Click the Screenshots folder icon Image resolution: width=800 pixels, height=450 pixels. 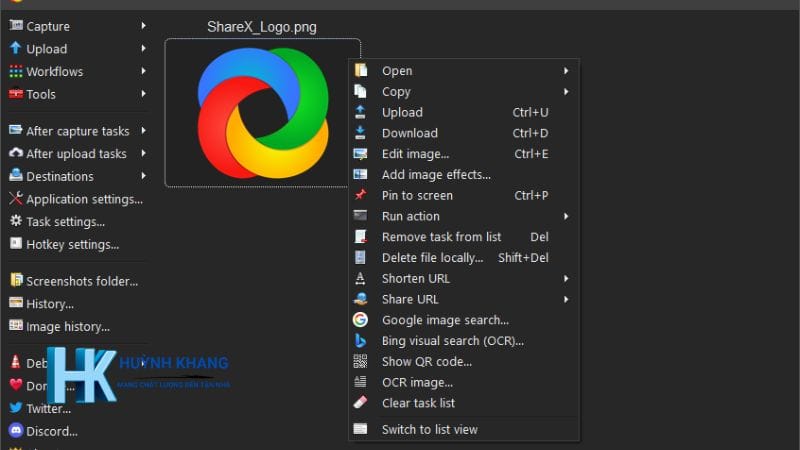(x=16, y=280)
